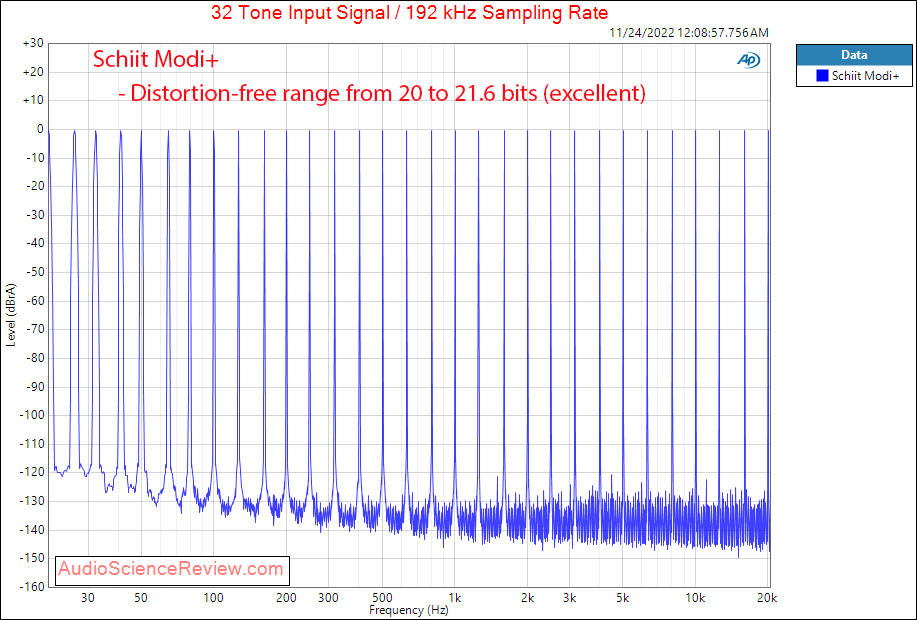Click the 30 Hz frequency axis tick label

click(88, 598)
